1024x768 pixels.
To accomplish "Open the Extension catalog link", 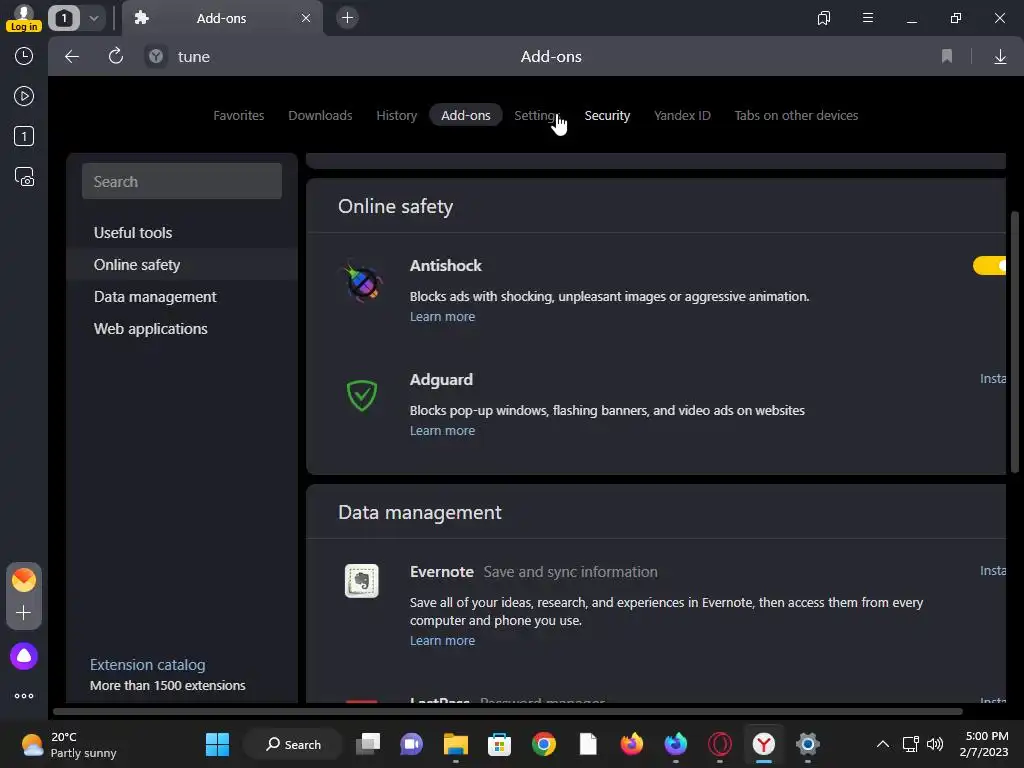I will [148, 665].
